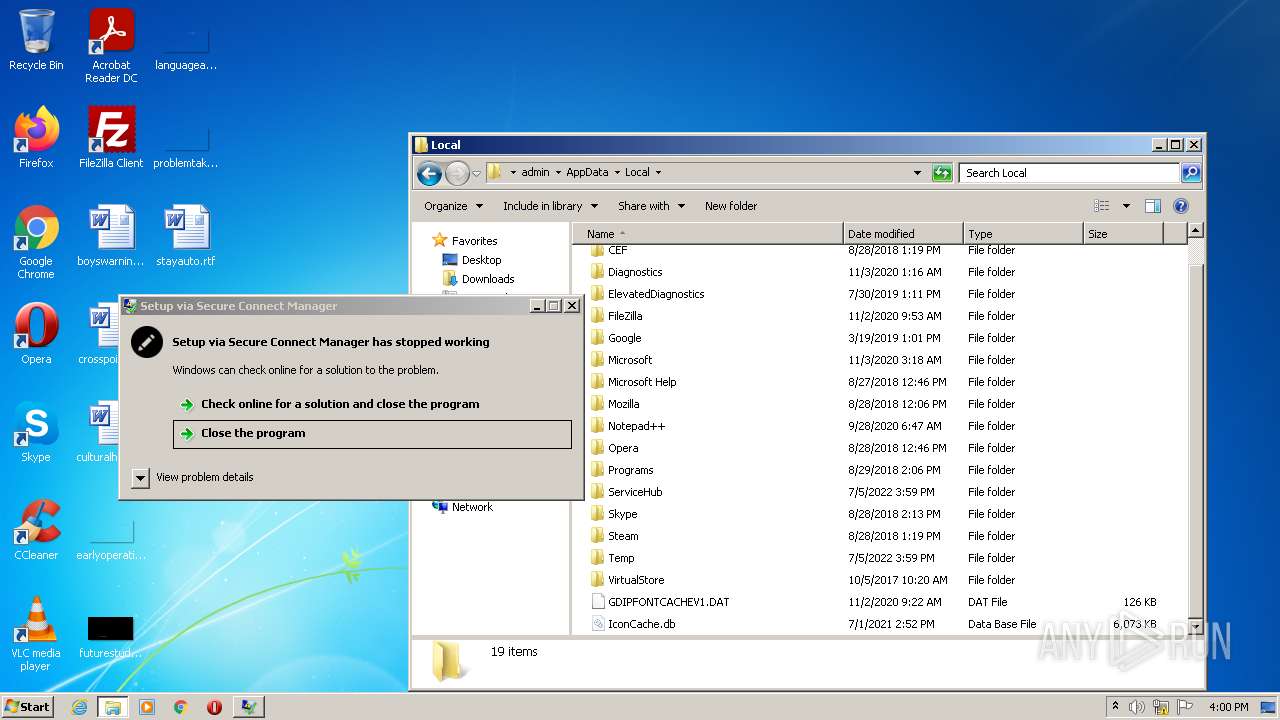
Task: Click the volume icon in system tray
Action: (1137, 707)
